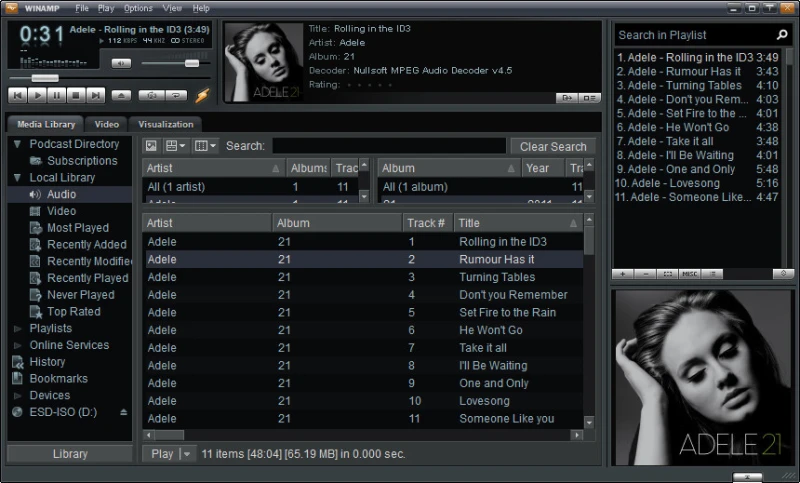800x483 pixels.
Task: Select the Media Library tab
Action: point(46,124)
